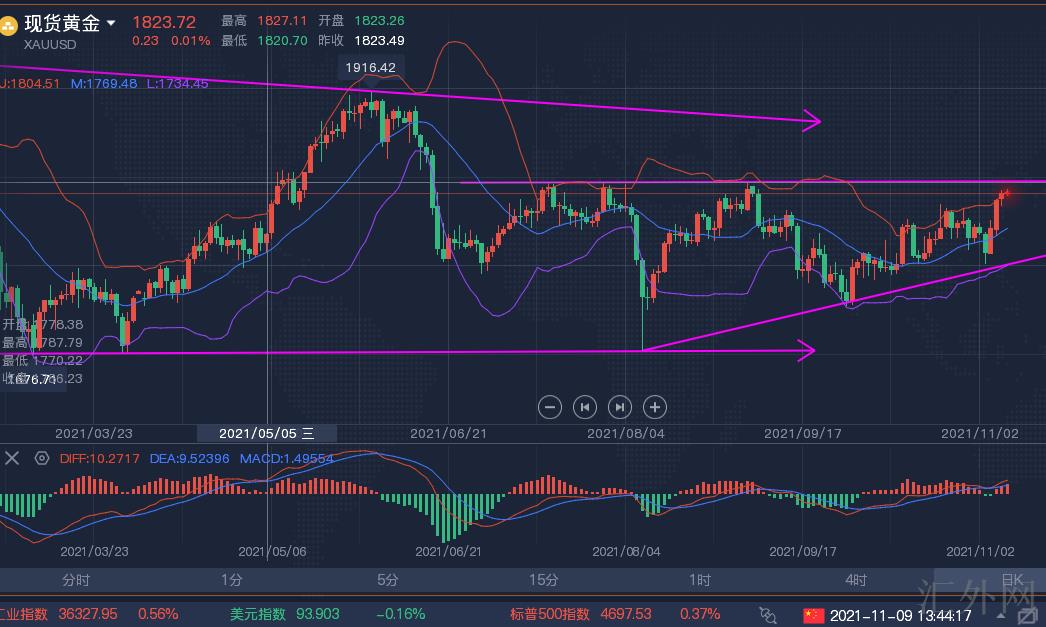This screenshot has height=627, width=1046.
Task: Choose the 1时 timeframe
Action: (700, 580)
